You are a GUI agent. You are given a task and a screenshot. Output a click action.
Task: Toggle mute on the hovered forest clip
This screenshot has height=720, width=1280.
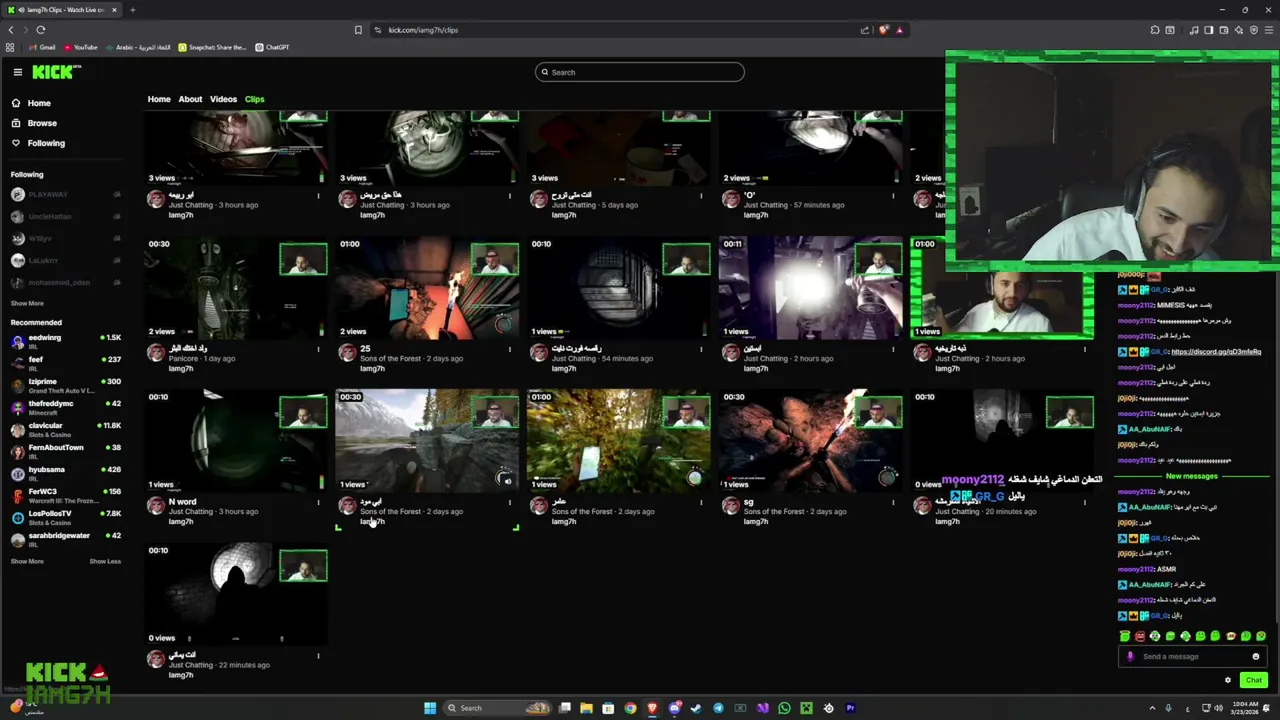pyautogui.click(x=507, y=481)
